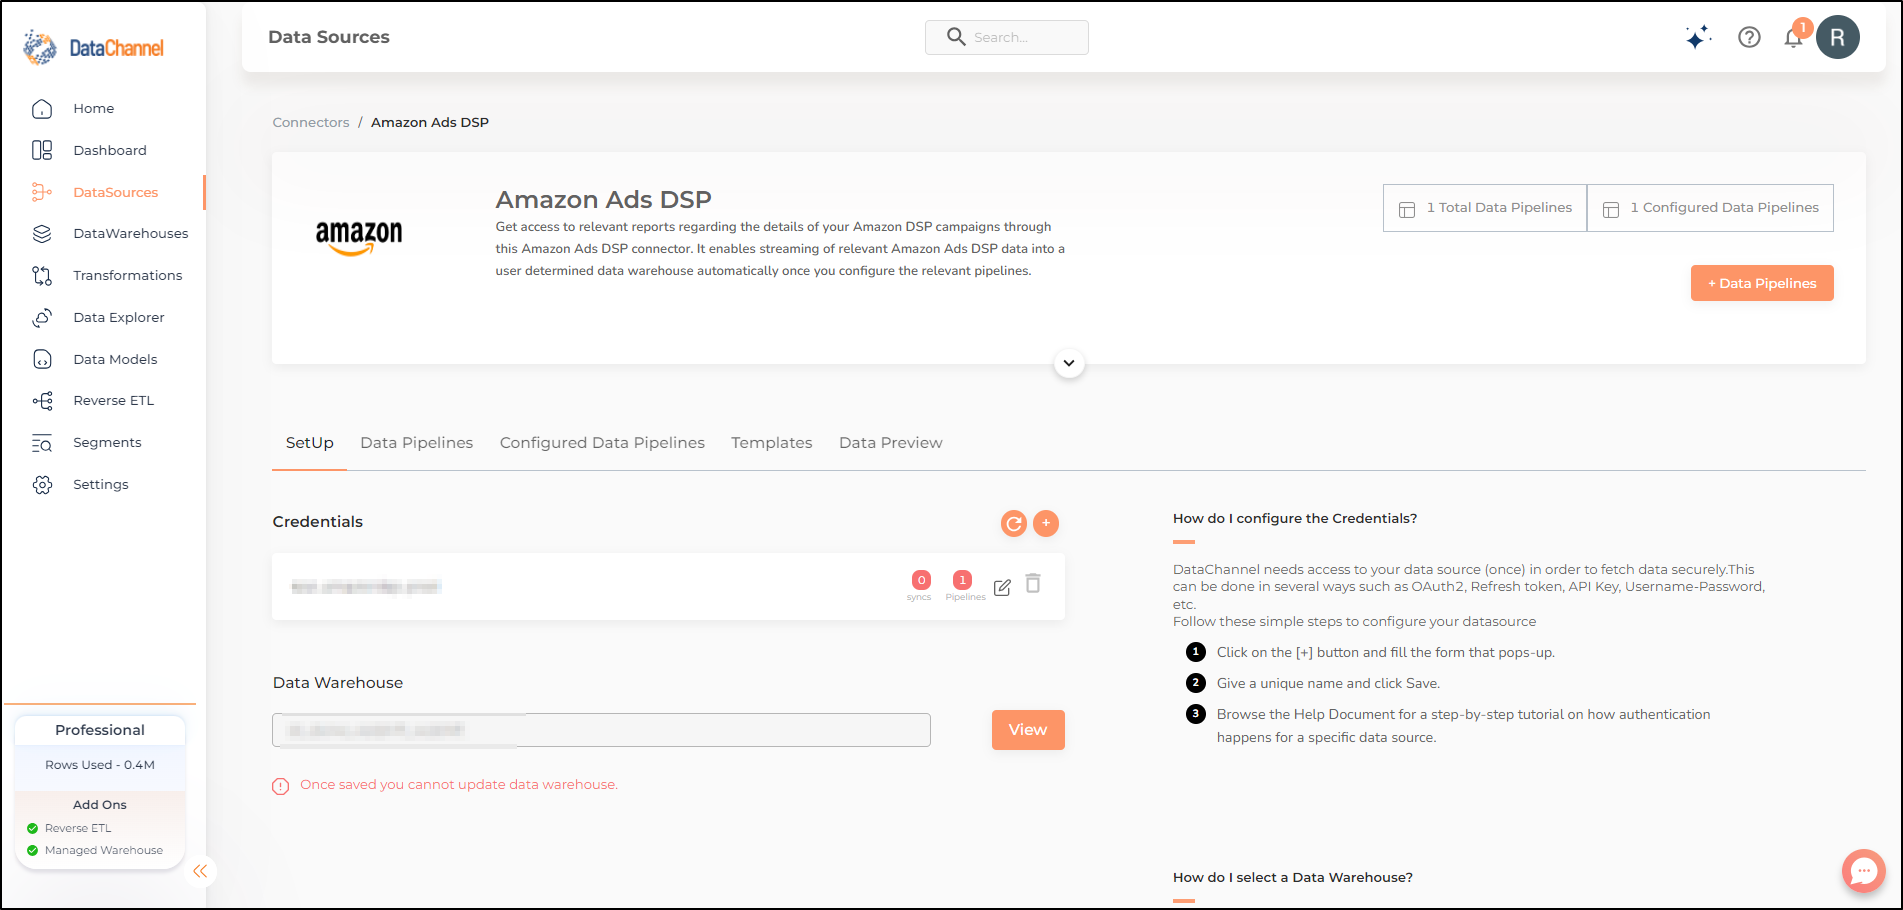Open the user profile avatar R
This screenshot has height=910, width=1903.
[x=1838, y=37]
